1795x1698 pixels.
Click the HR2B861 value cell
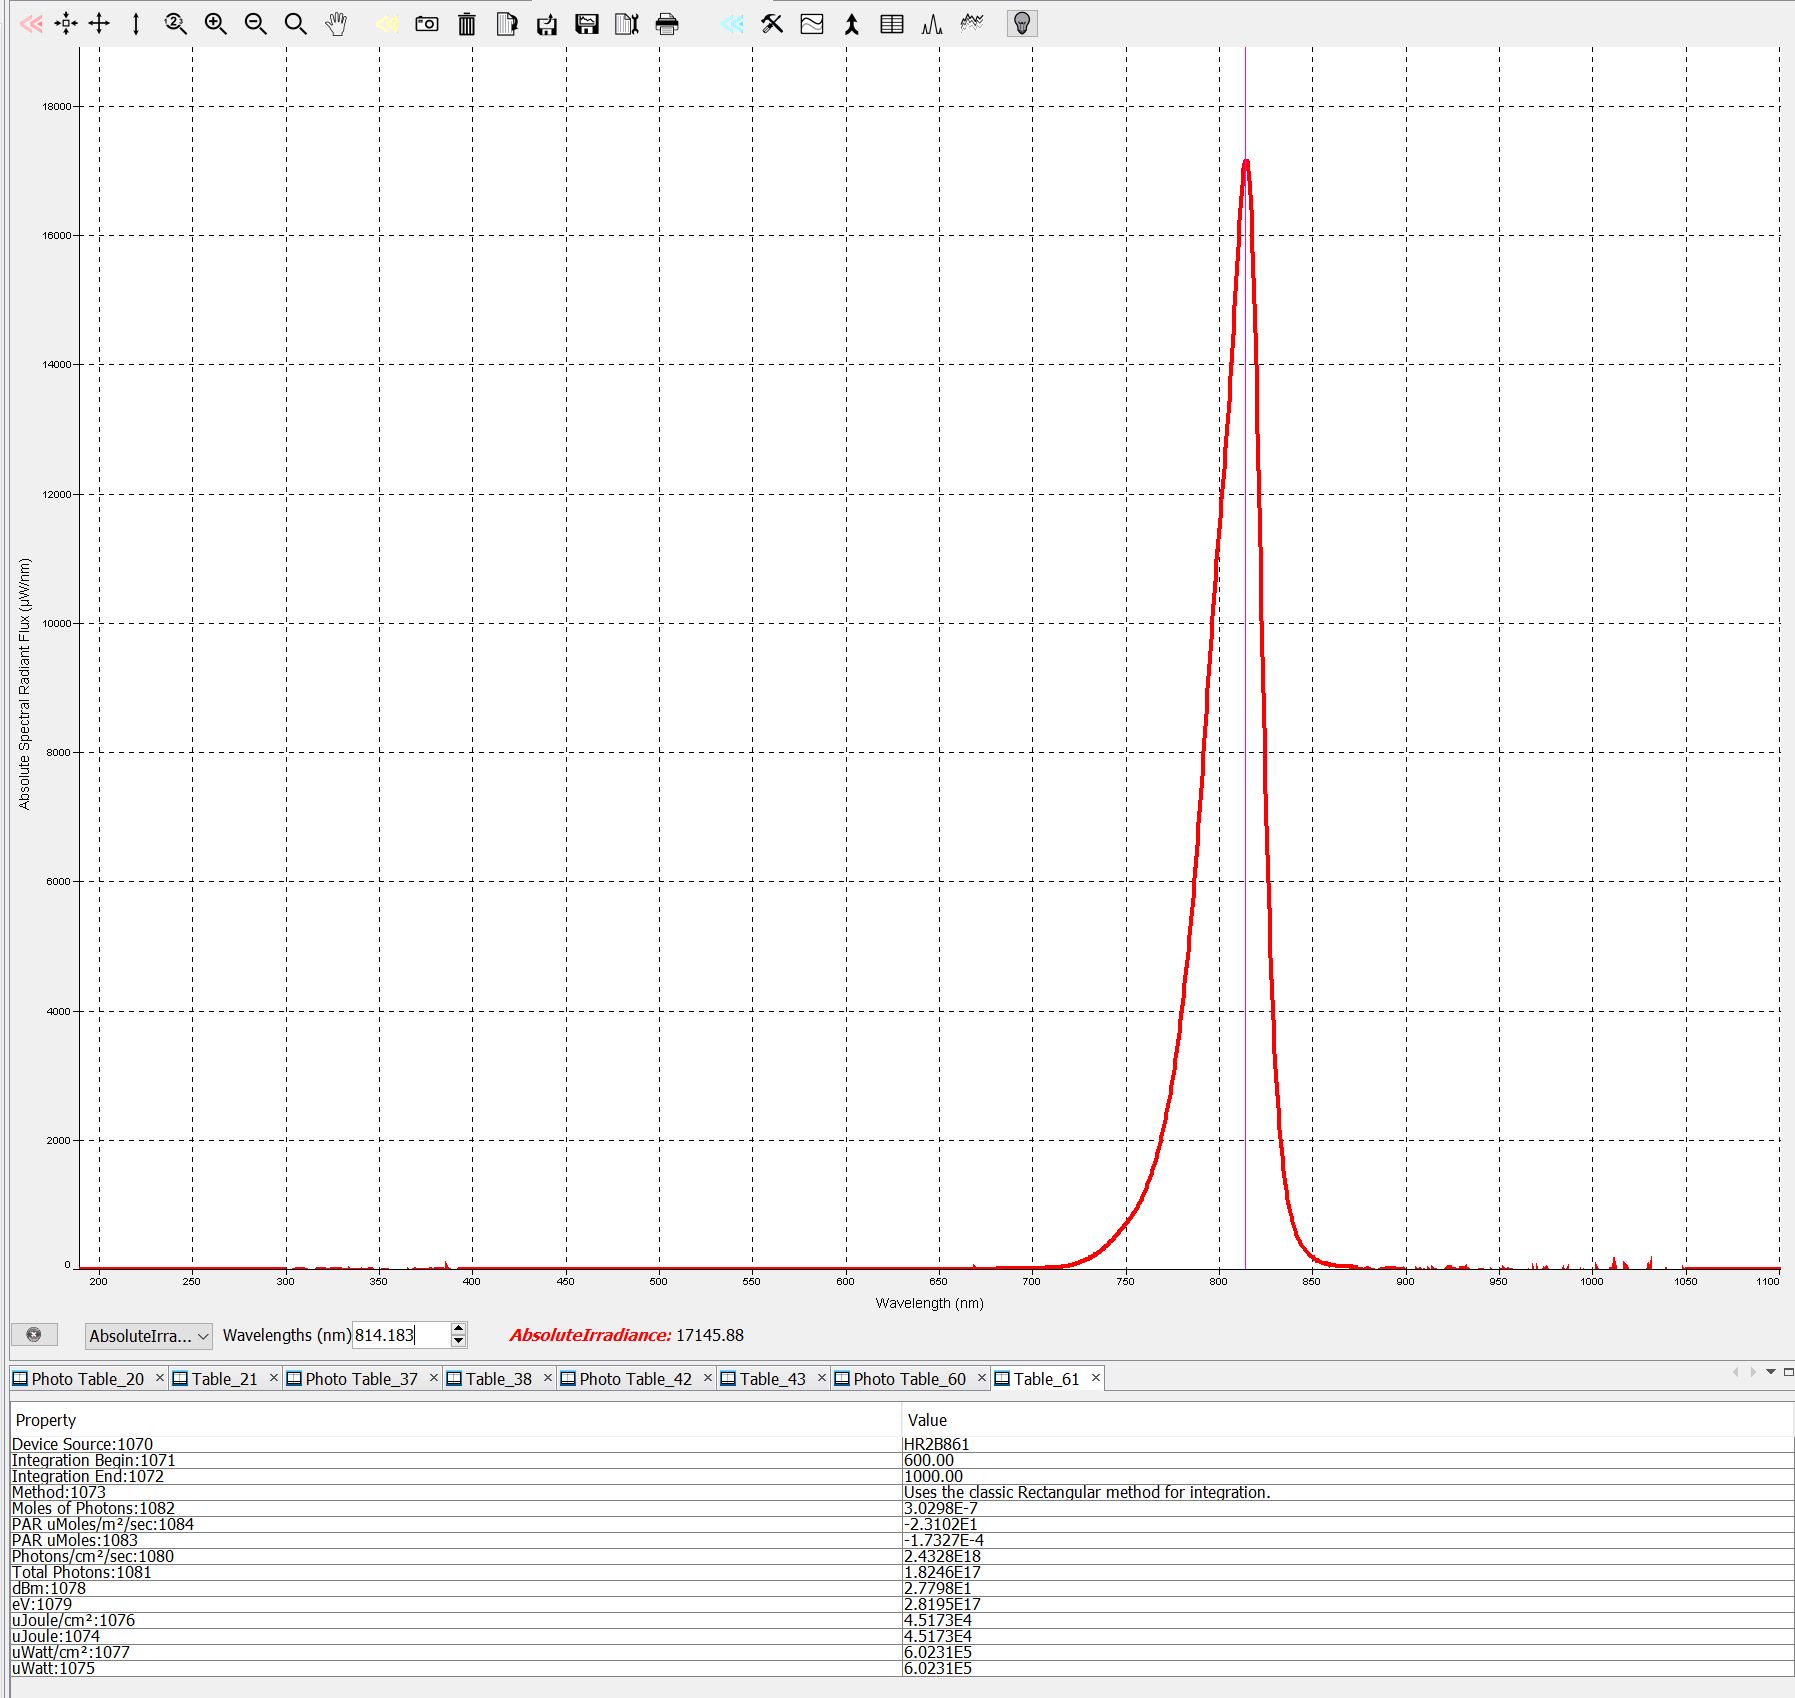point(1347,1444)
